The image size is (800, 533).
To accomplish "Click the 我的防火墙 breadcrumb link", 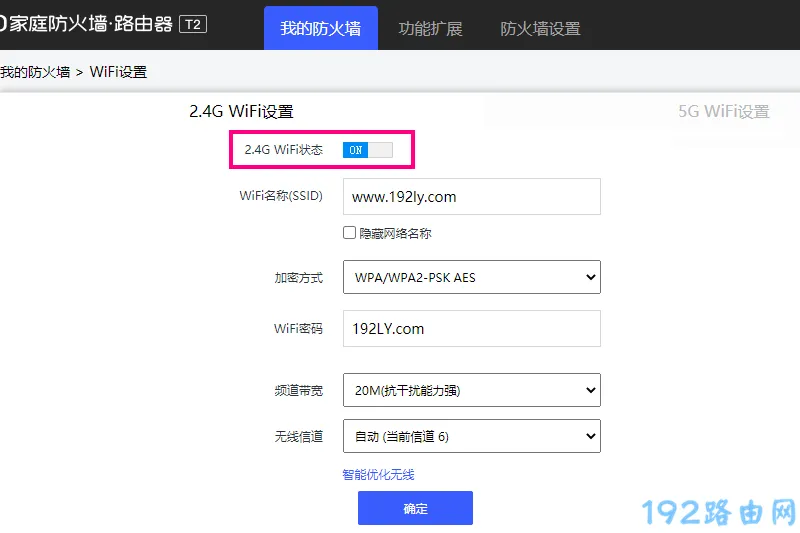I will pos(35,72).
